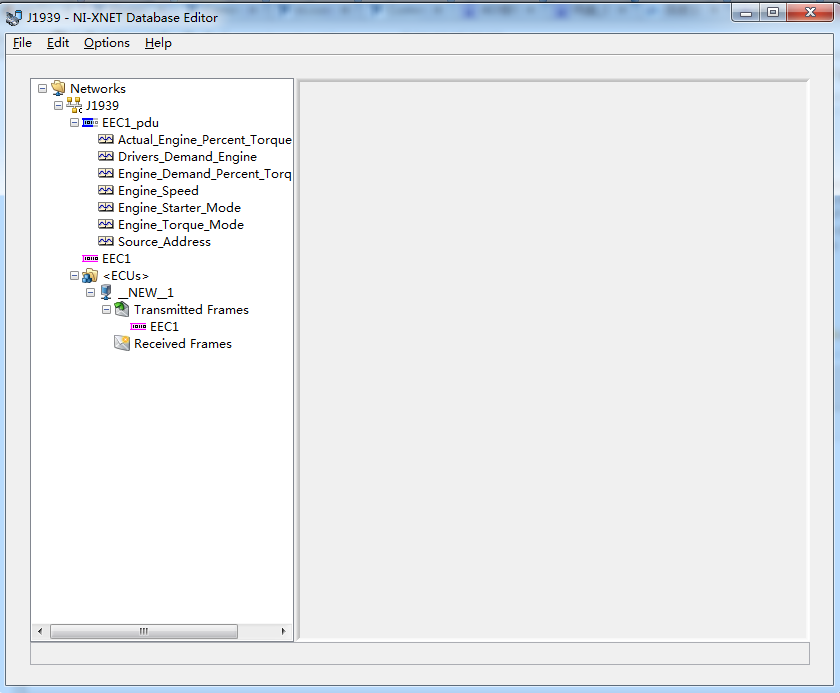This screenshot has height=693, width=840.
Task: Click the __NEW__1 ECU device icon
Action: [106, 292]
